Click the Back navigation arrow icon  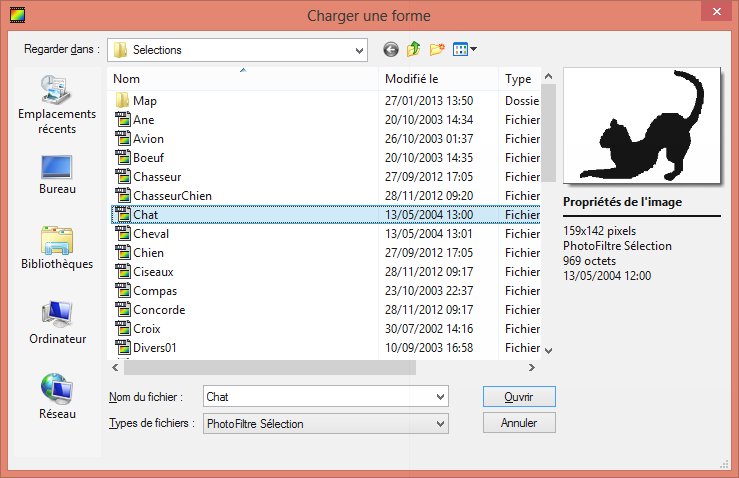pyautogui.click(x=390, y=49)
